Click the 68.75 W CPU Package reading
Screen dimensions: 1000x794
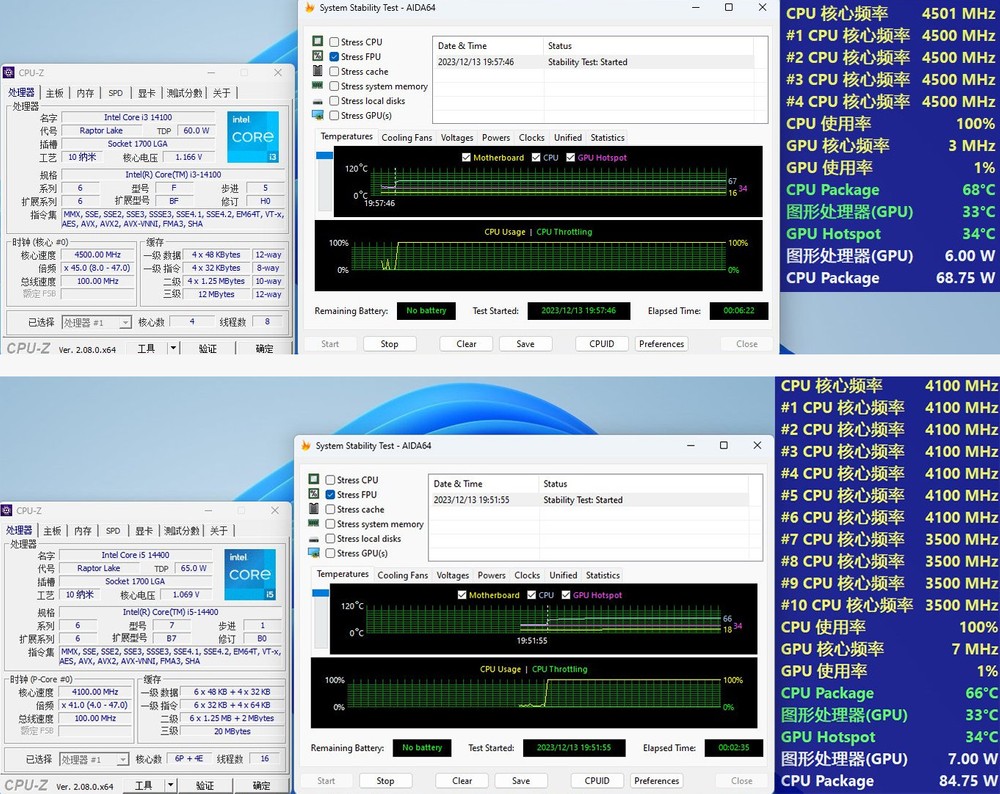[x=966, y=278]
